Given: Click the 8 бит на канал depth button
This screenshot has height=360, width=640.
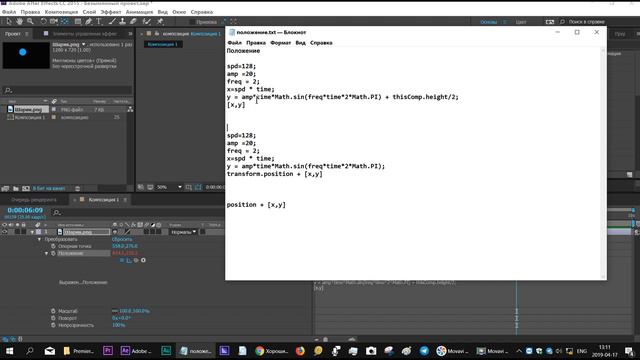Looking at the screenshot, I should coord(49,188).
